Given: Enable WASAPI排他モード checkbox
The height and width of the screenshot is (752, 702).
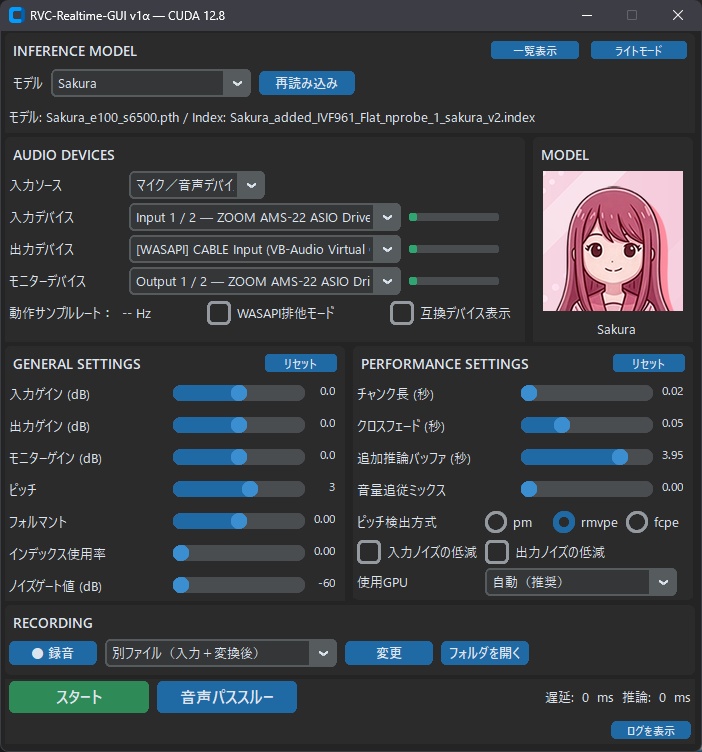Looking at the screenshot, I should click(x=219, y=313).
